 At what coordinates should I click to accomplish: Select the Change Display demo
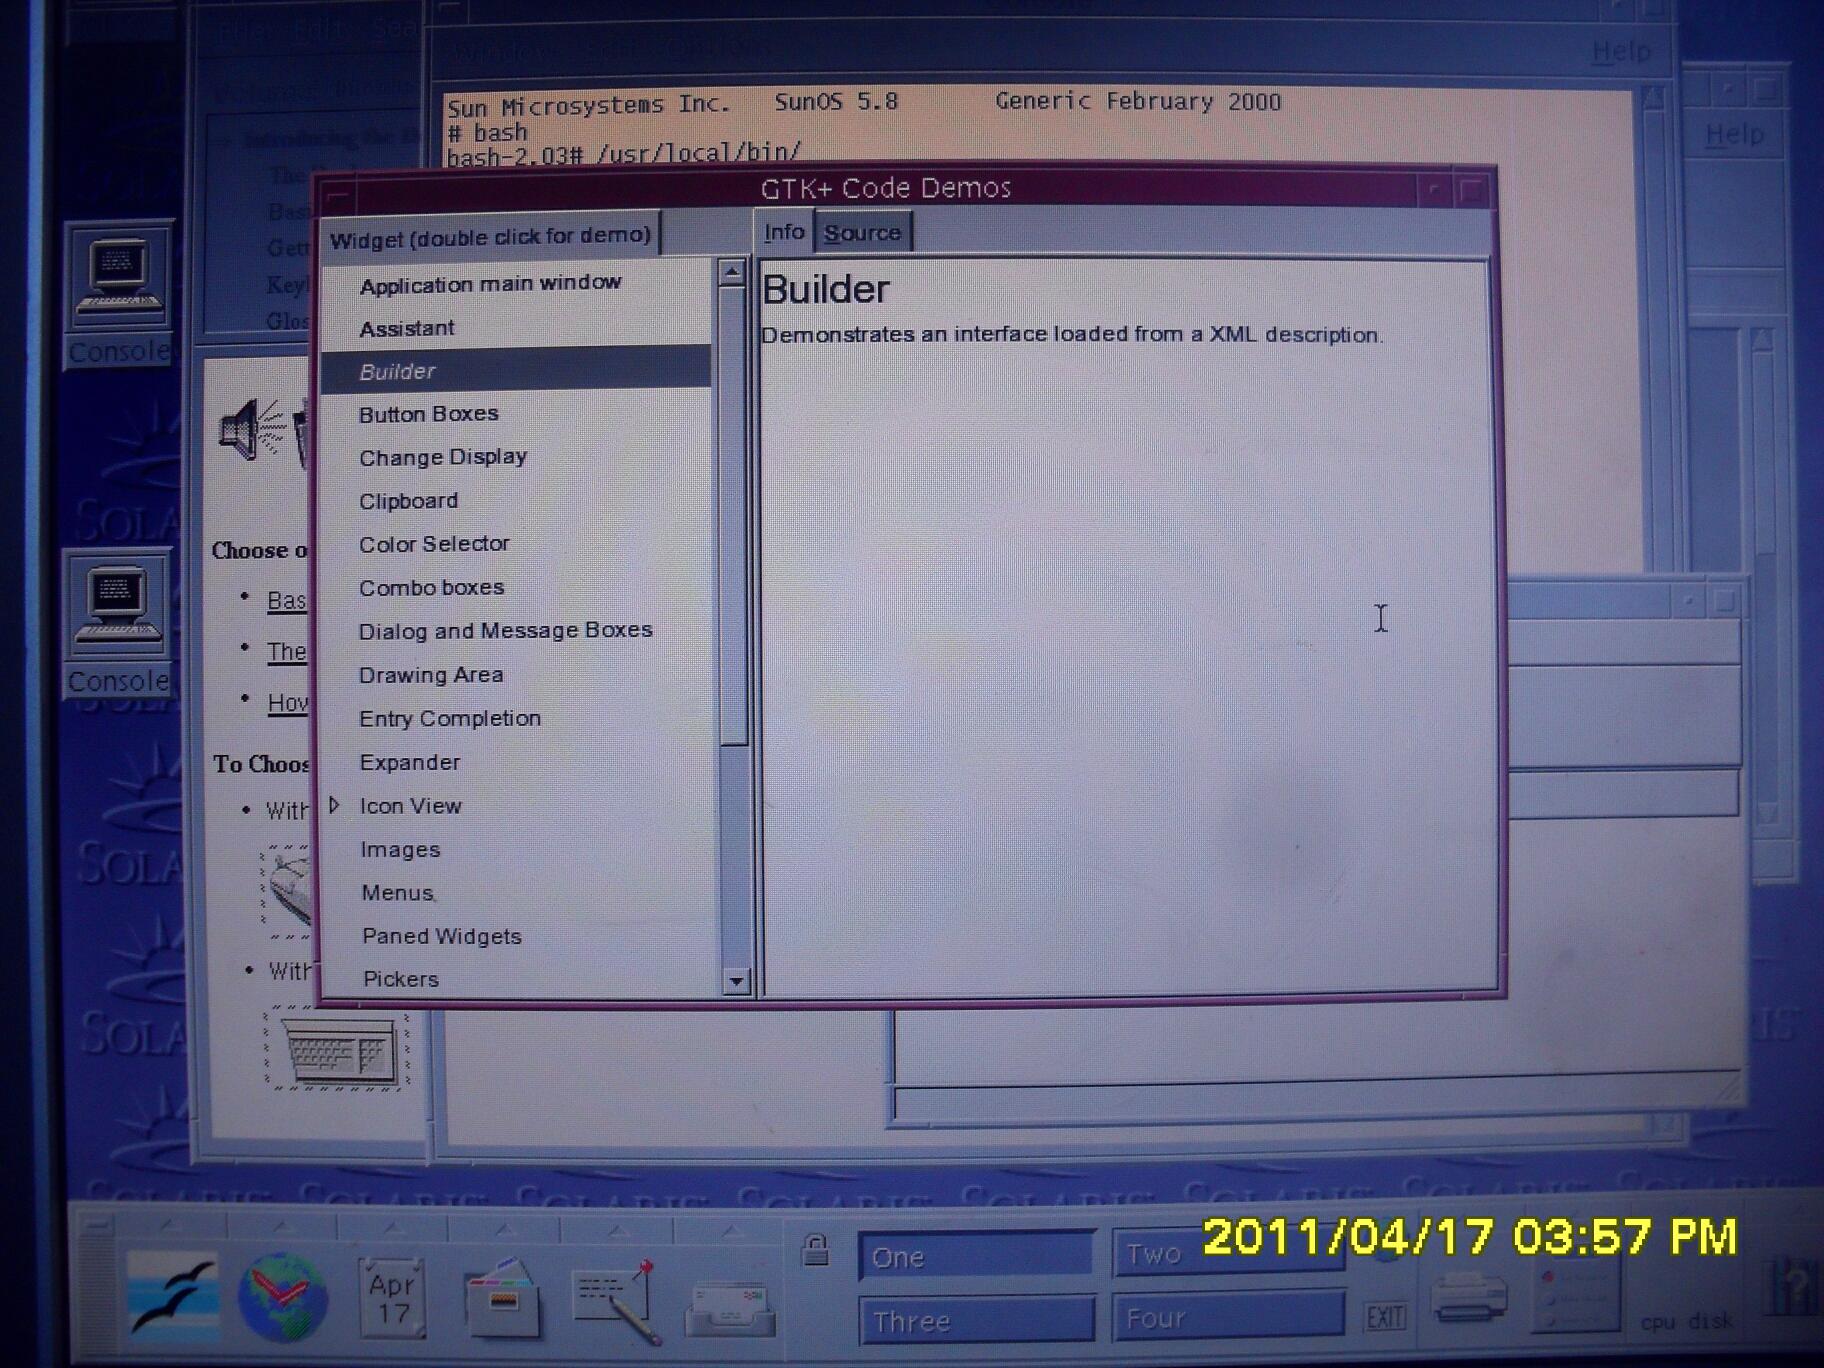(443, 457)
